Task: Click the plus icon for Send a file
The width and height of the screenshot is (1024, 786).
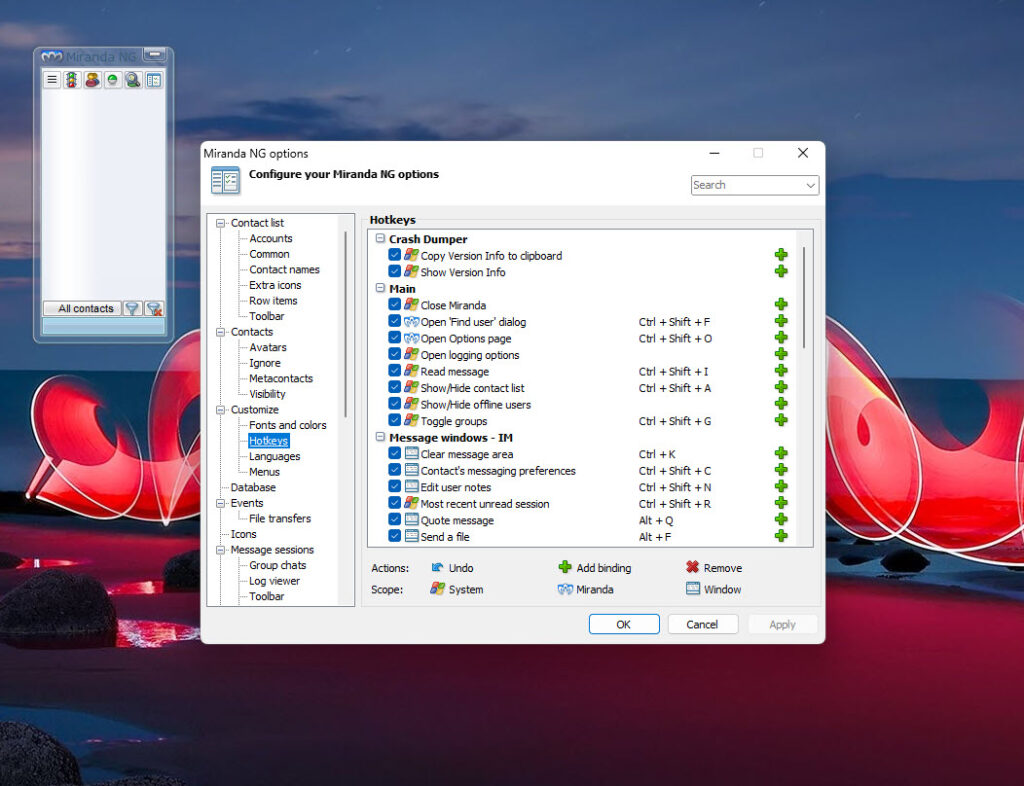Action: [x=781, y=536]
